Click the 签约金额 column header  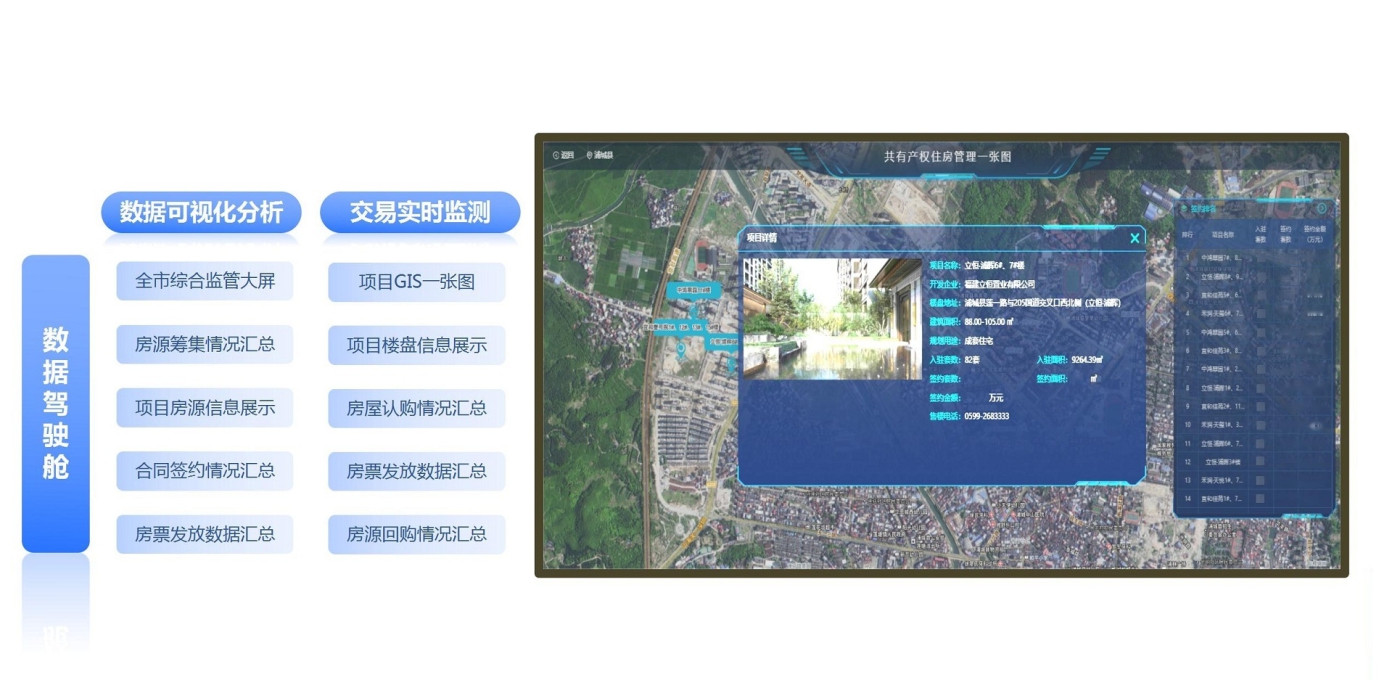tap(1314, 235)
